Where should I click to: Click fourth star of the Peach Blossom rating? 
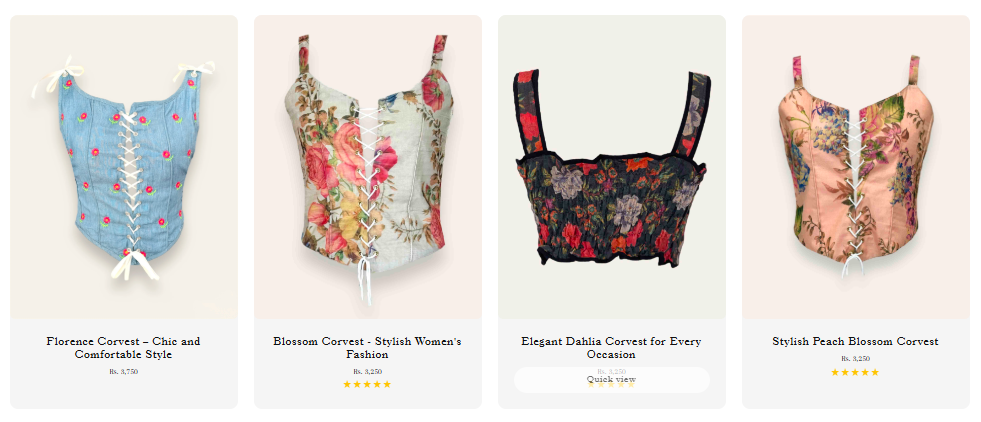point(865,372)
